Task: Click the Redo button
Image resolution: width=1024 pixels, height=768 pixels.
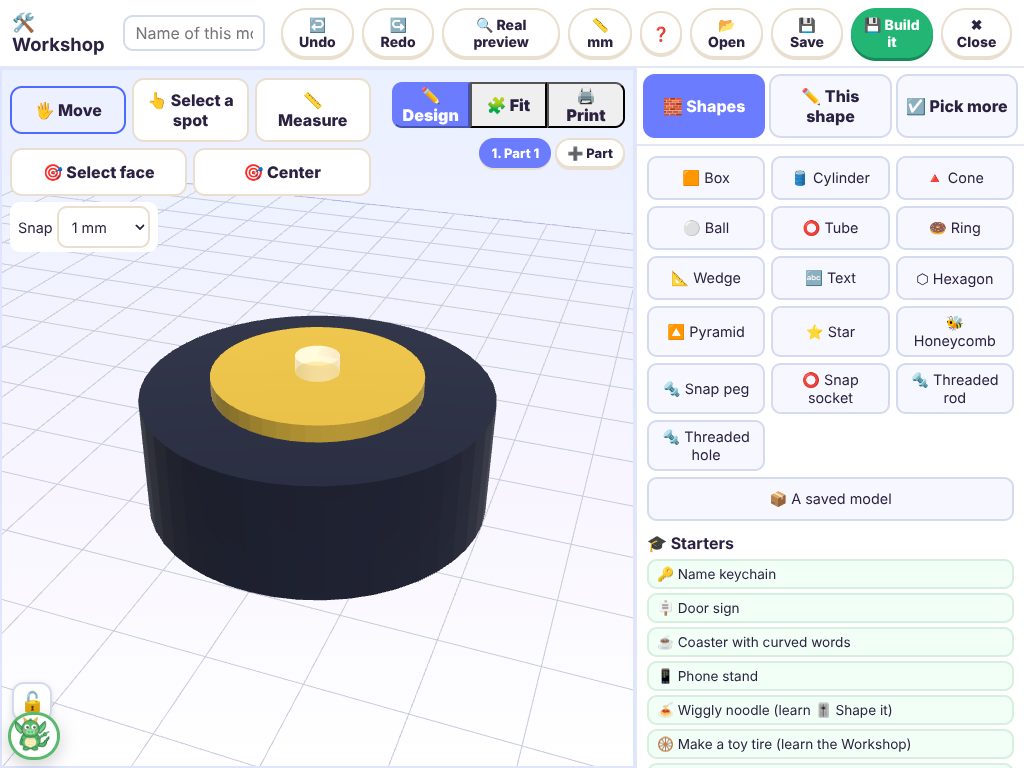Action: coord(398,33)
